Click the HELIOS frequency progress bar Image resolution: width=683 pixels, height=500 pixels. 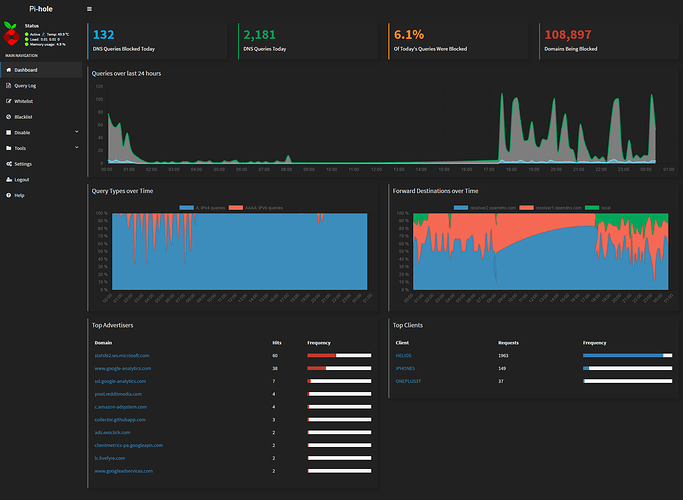(x=627, y=355)
